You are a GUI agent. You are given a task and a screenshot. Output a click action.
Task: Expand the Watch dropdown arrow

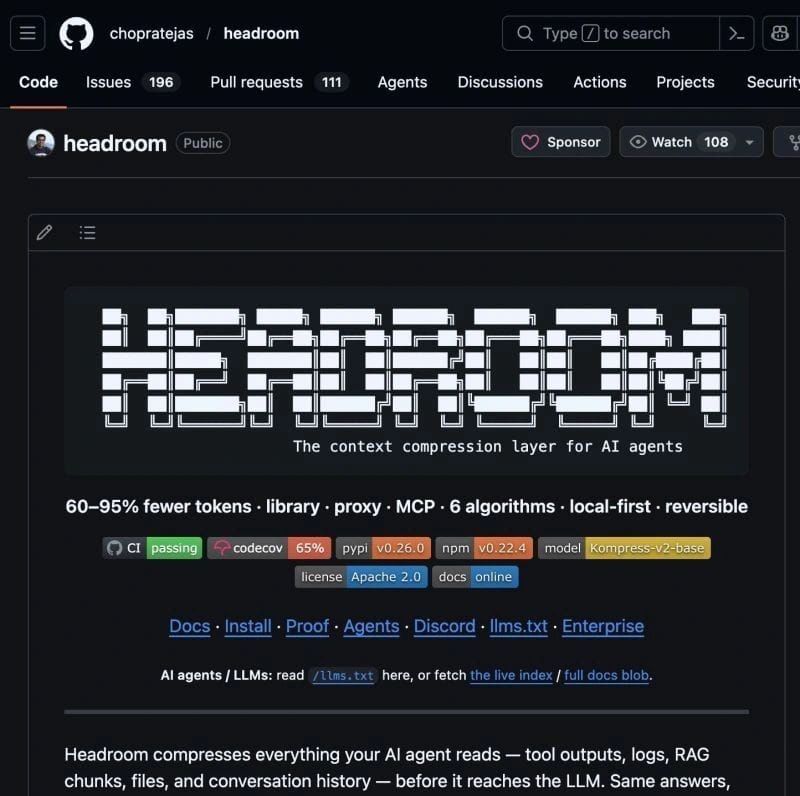click(x=749, y=142)
